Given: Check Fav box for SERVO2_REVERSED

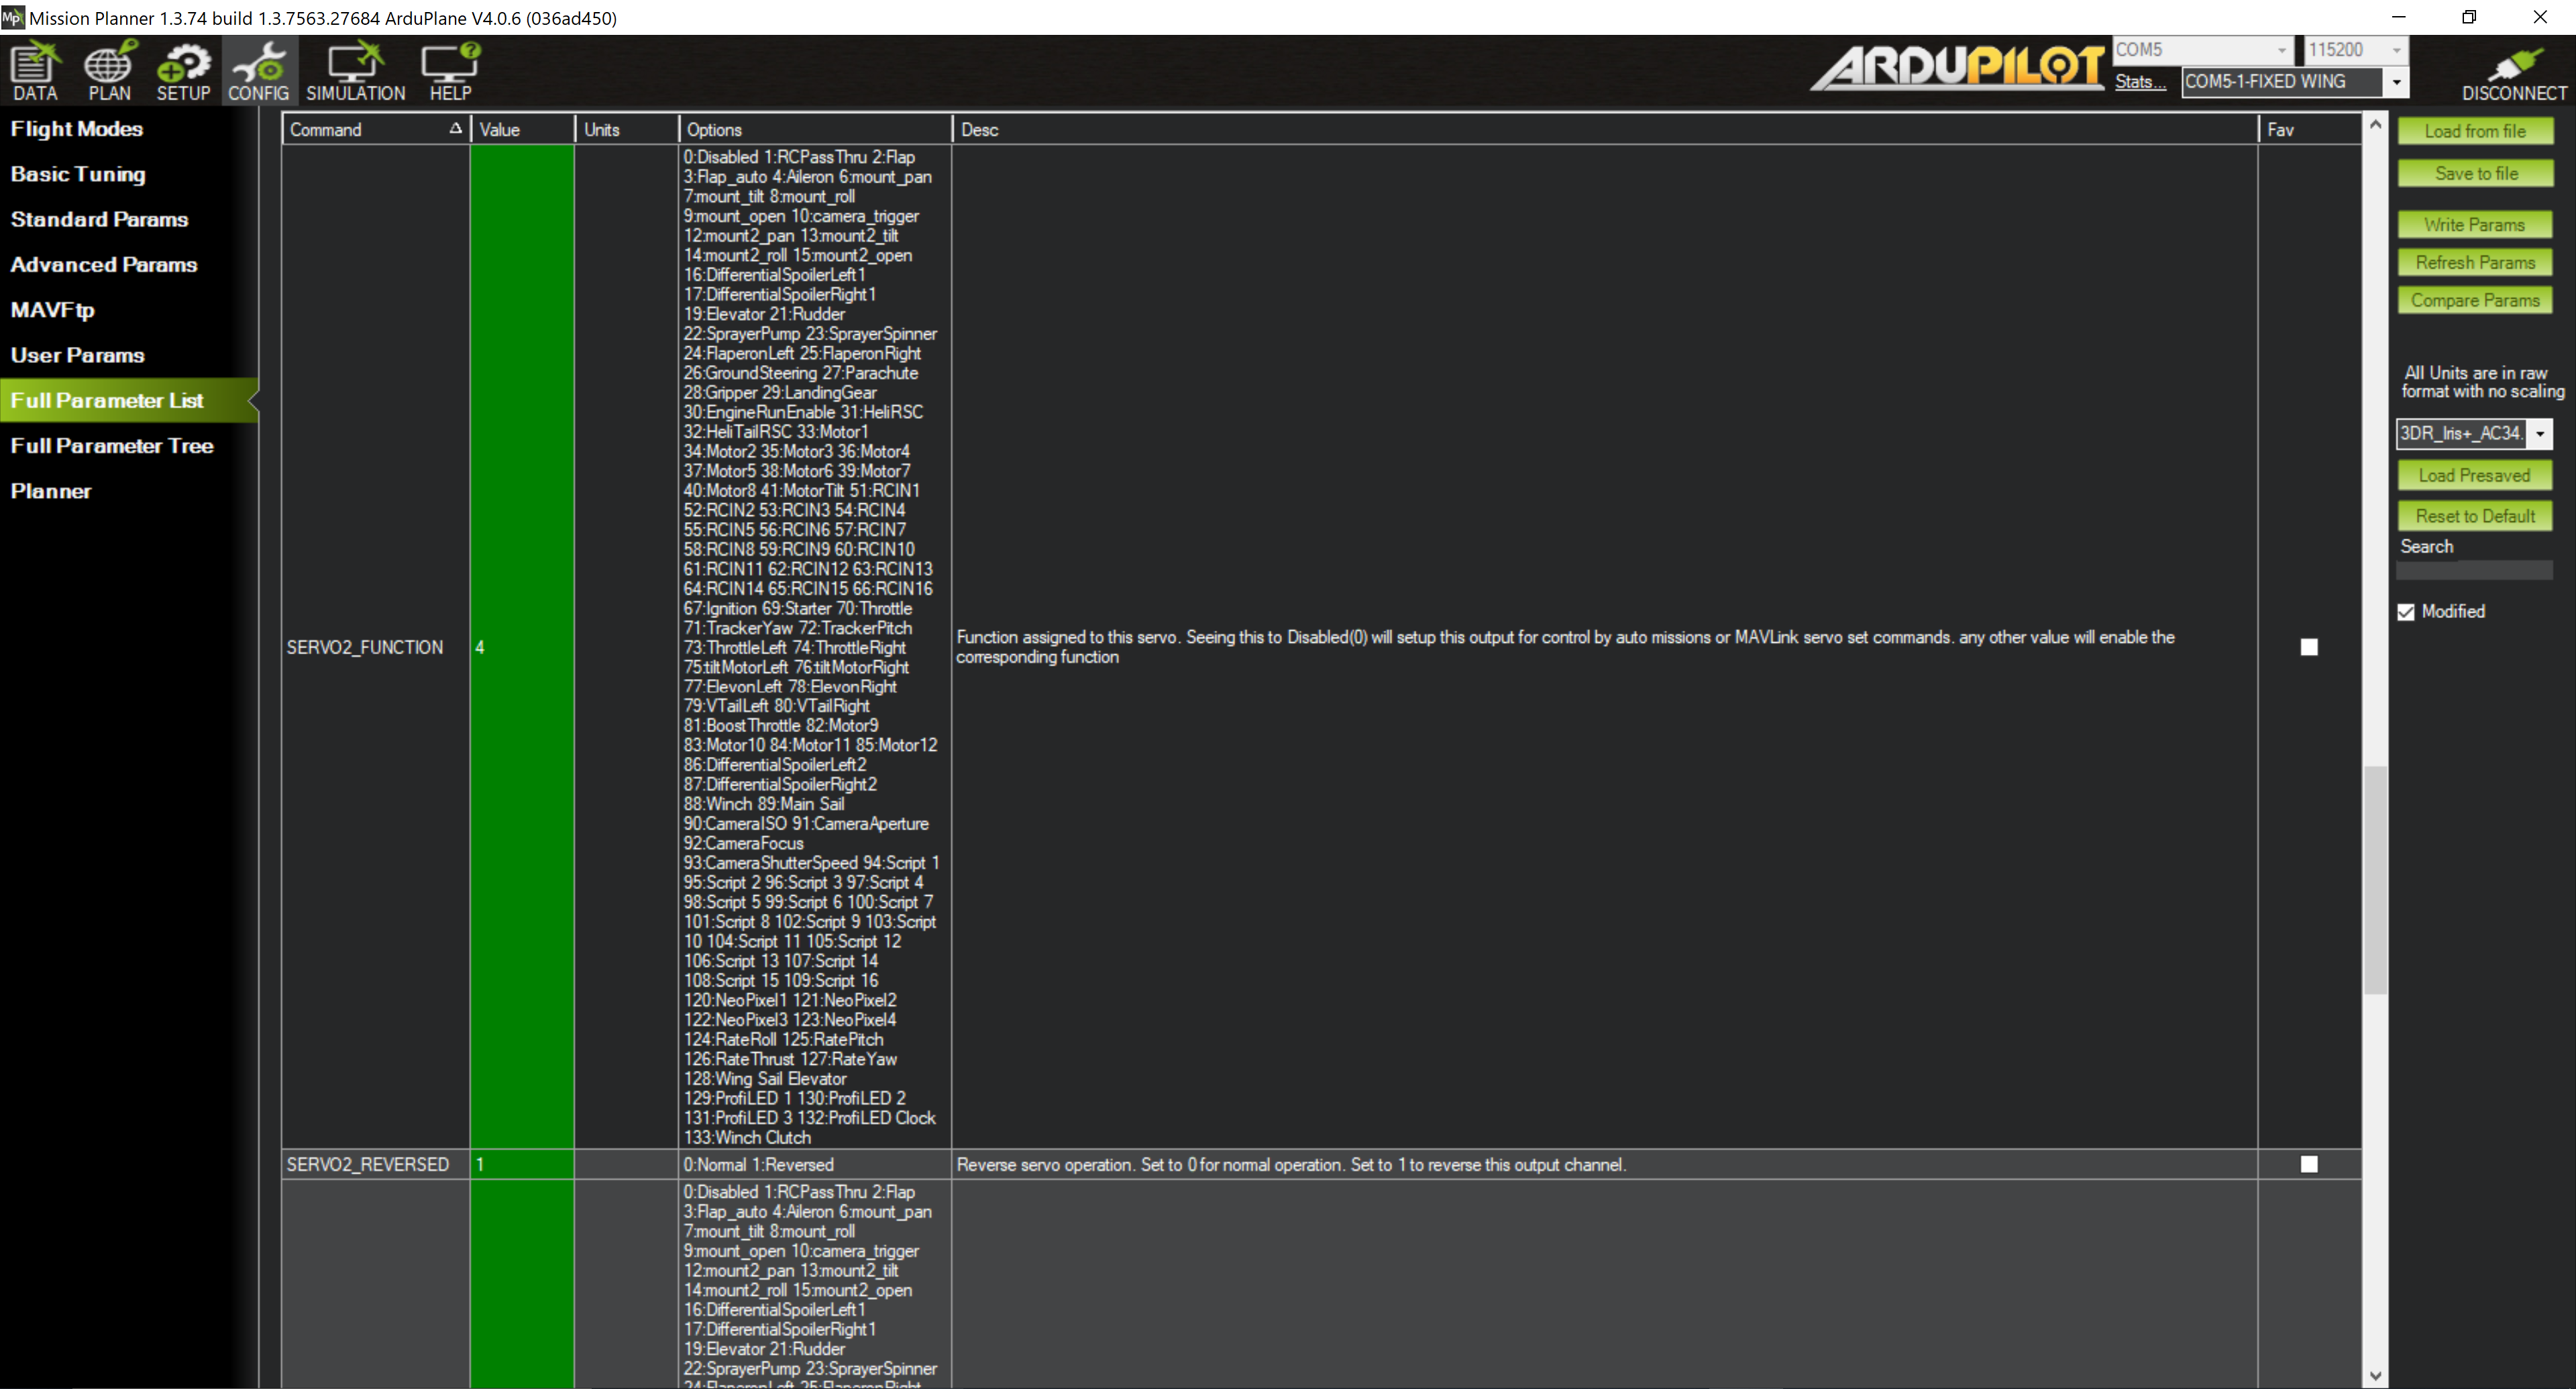Looking at the screenshot, I should 2308,1164.
